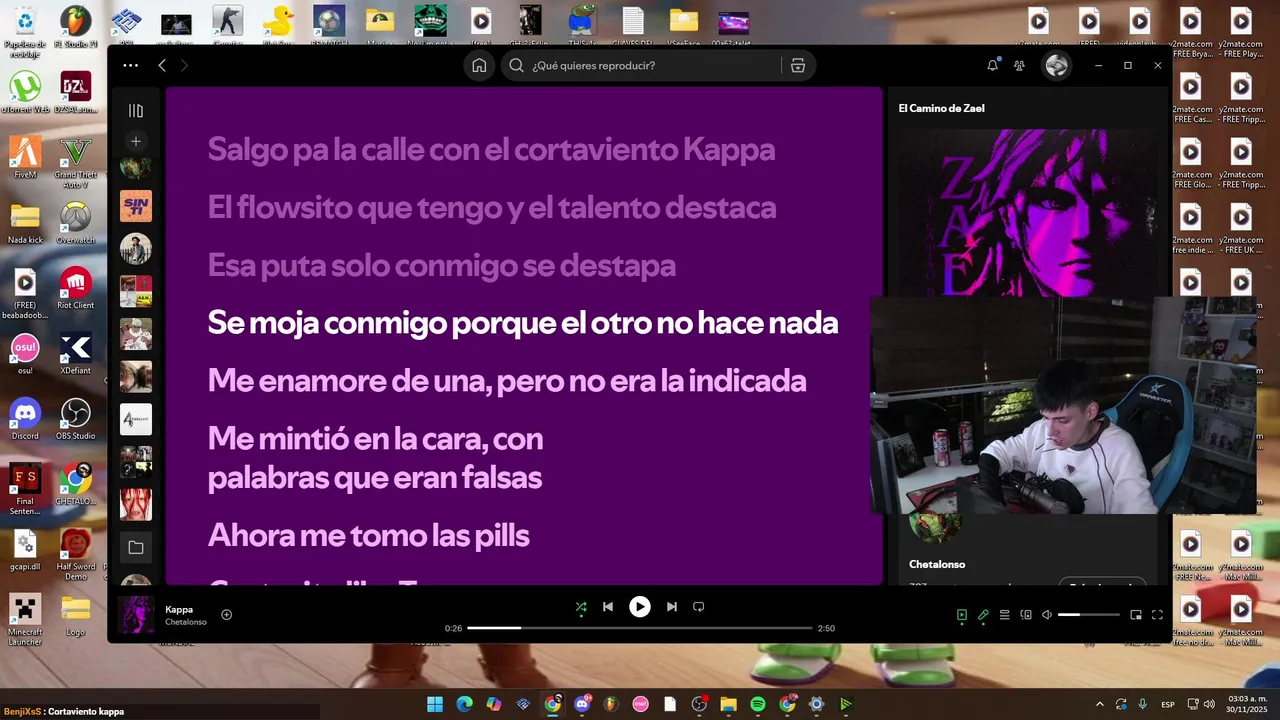
Task: Click "El Camino de Zael" heading
Action: [x=941, y=108]
